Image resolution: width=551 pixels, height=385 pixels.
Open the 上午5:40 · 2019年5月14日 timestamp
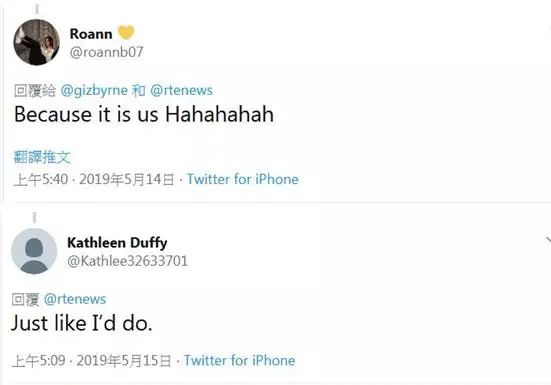point(94,179)
